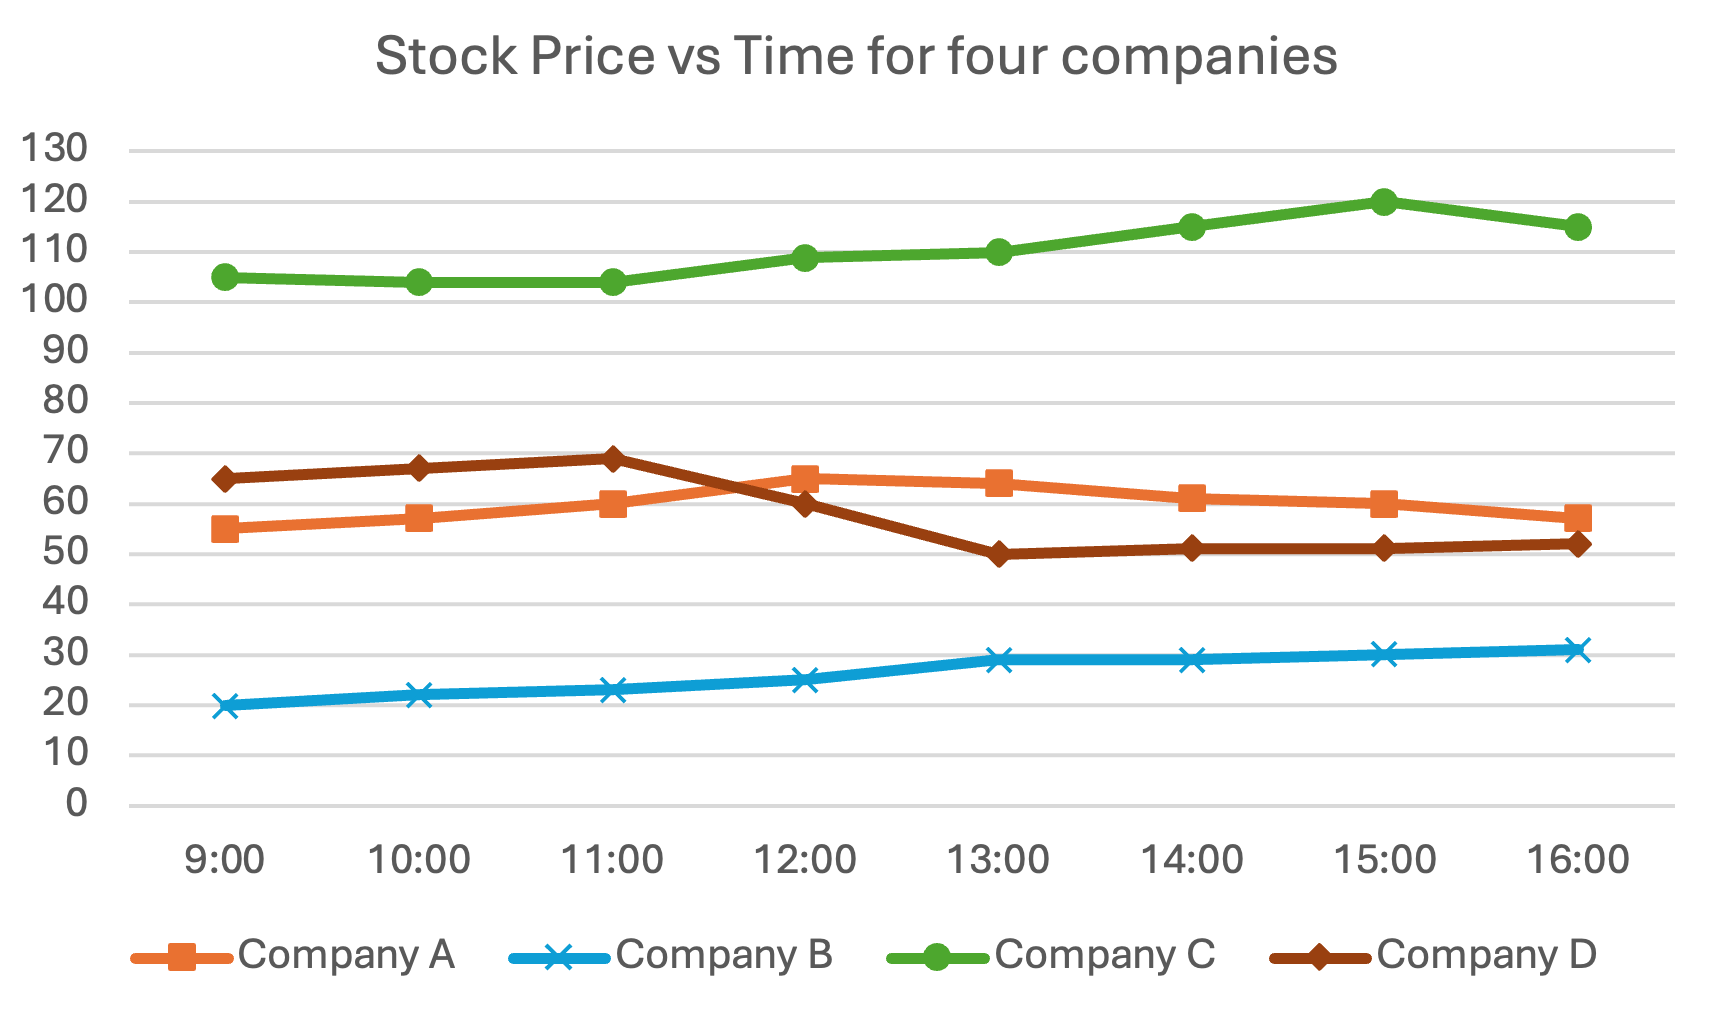Click Company B's X marker at 9:00

[226, 705]
